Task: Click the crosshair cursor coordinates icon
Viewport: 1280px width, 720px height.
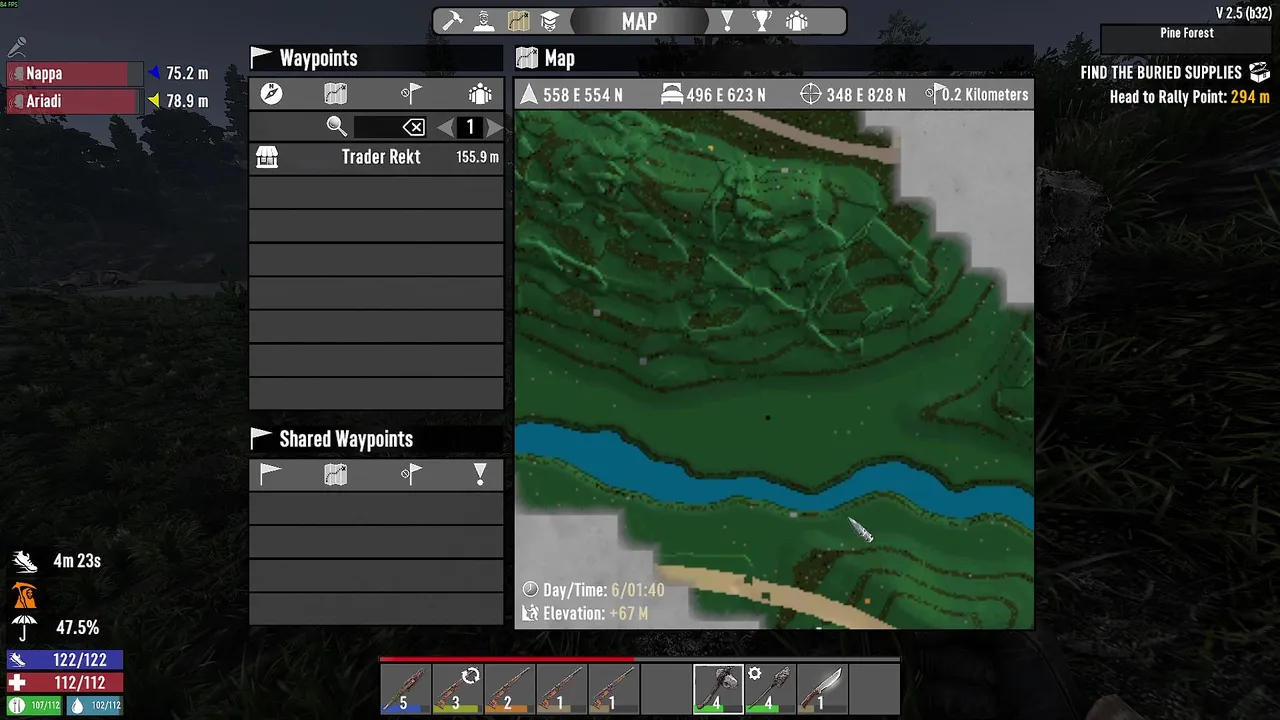Action: click(811, 94)
